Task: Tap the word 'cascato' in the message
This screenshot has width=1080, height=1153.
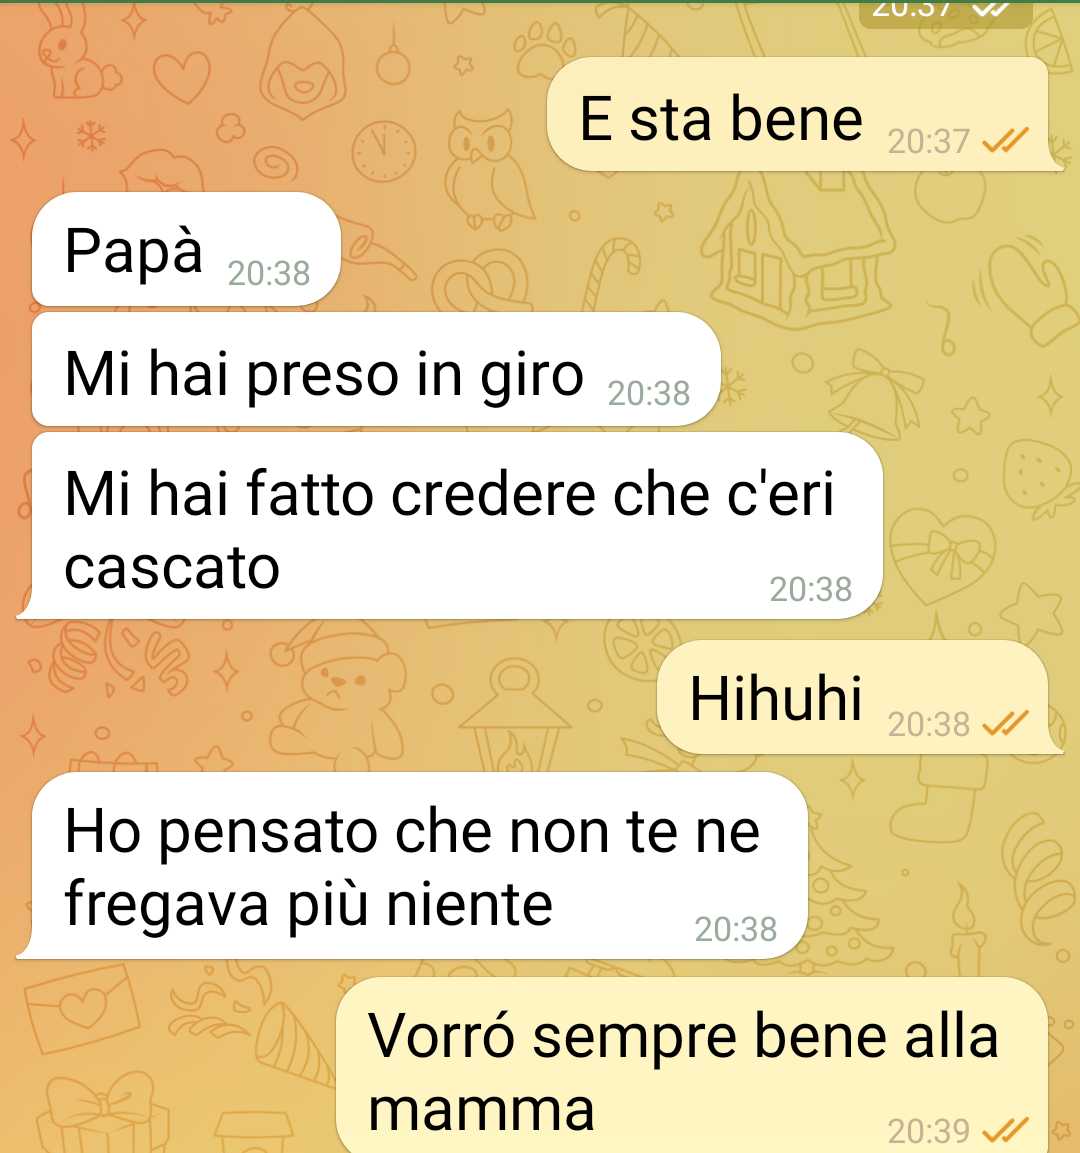Action: pos(172,568)
